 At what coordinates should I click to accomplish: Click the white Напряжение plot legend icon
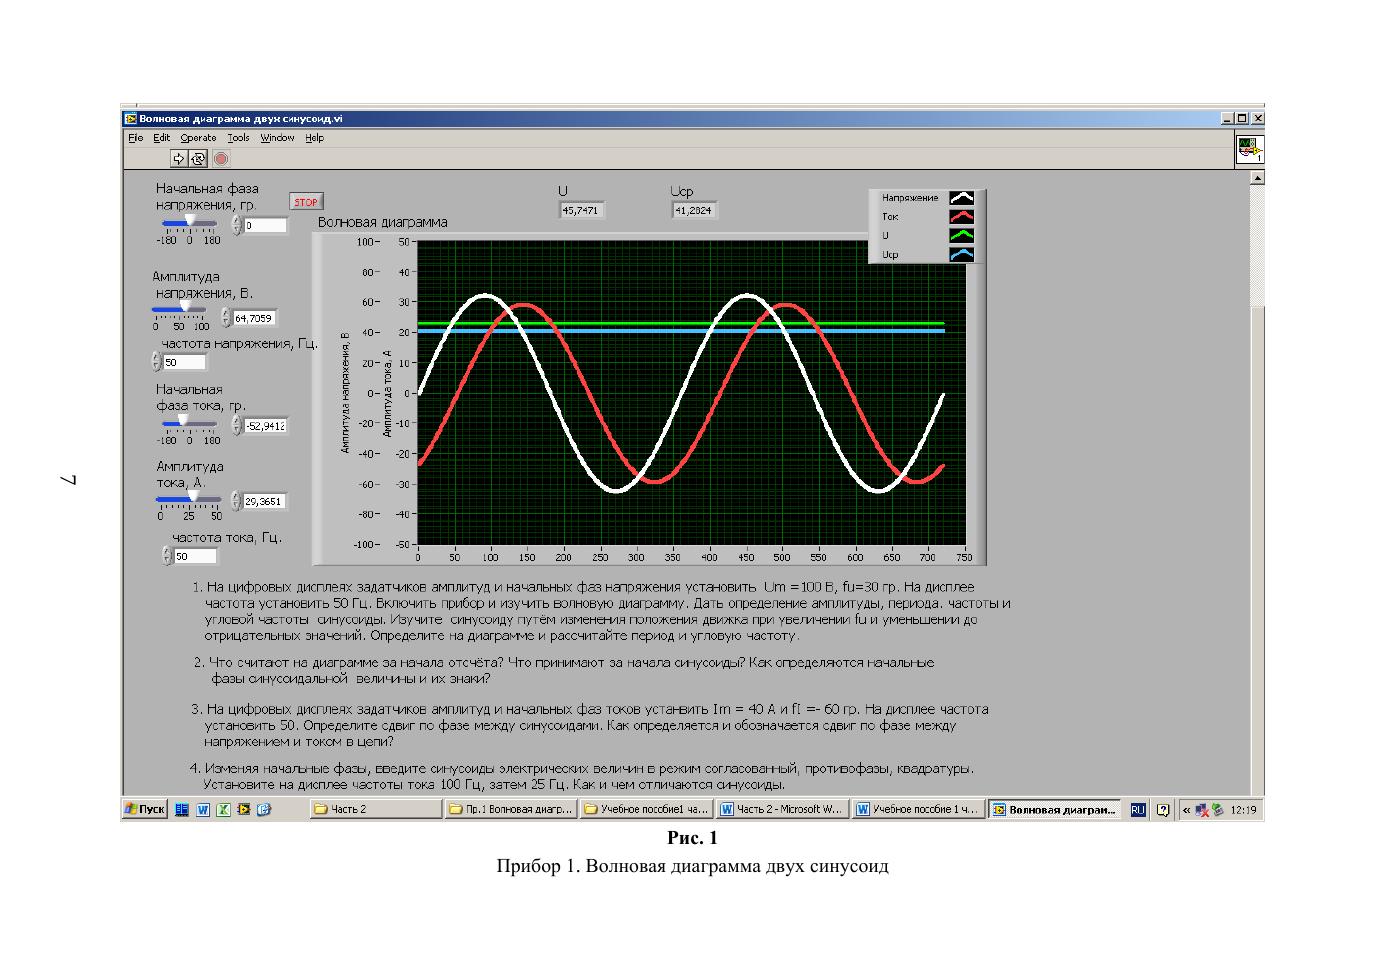[961, 198]
